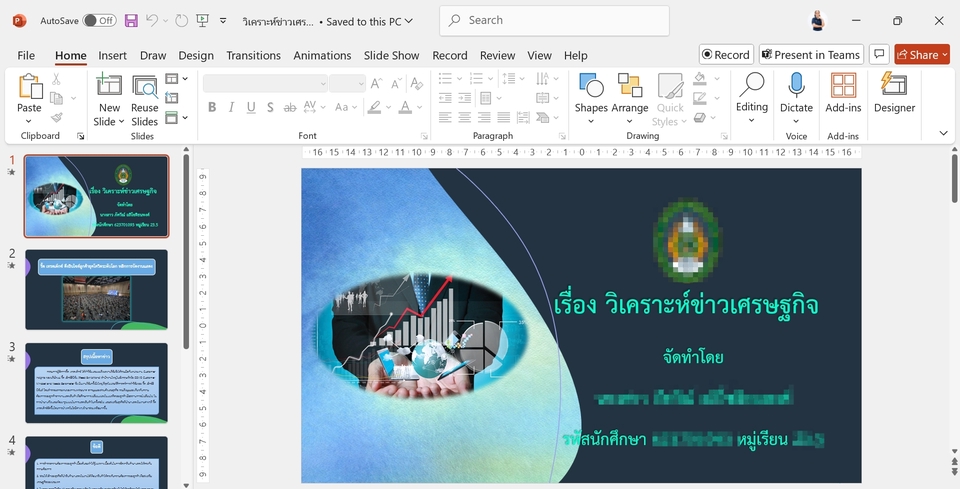Click the Paste clipboard icon
960x489 pixels.
29,86
